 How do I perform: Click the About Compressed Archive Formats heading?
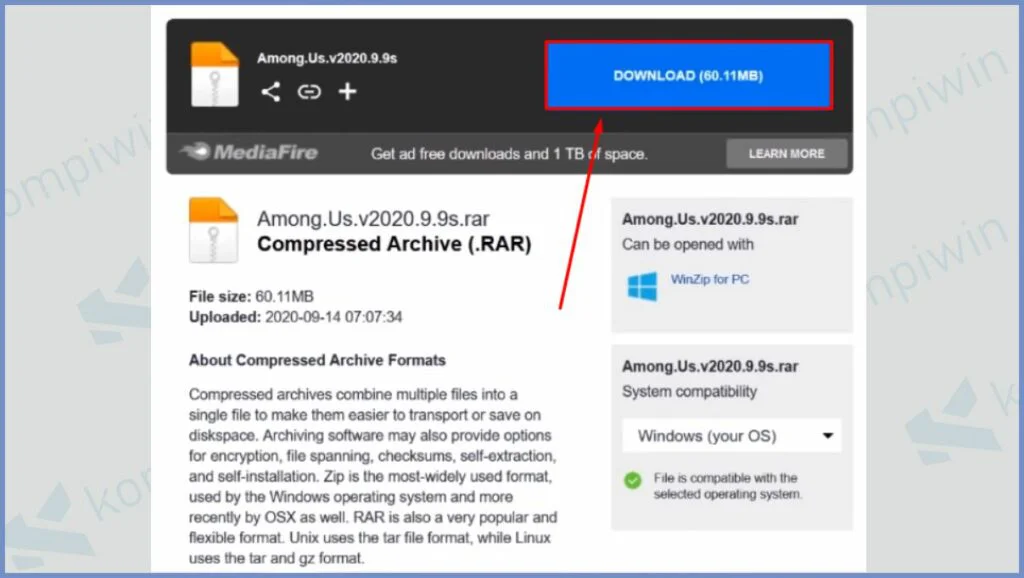[x=317, y=360]
